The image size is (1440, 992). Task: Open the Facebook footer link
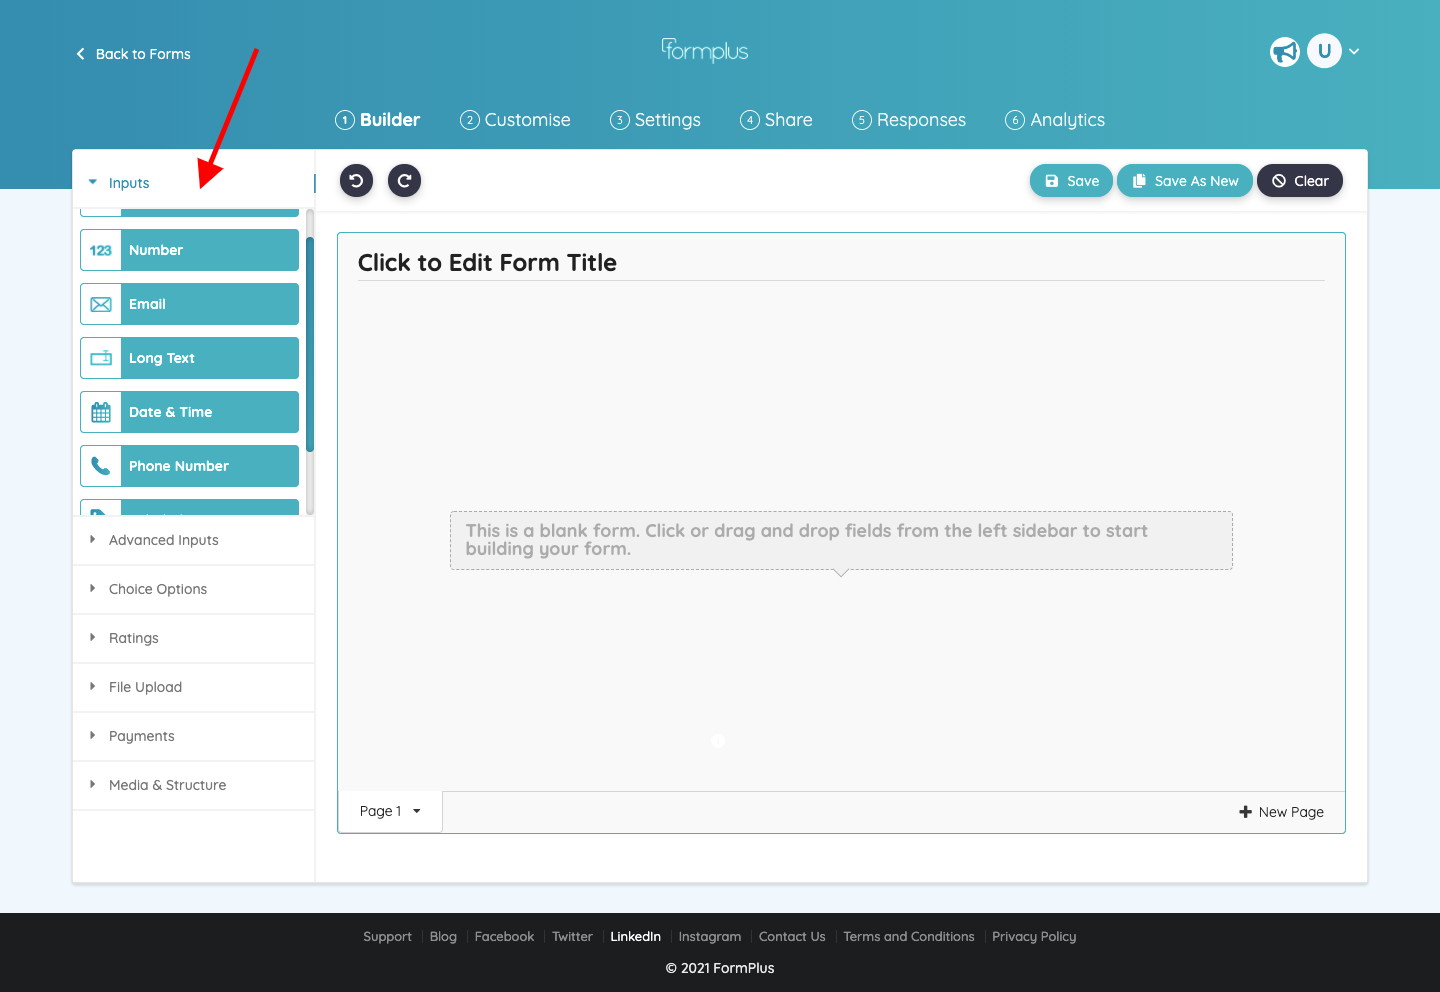coord(504,937)
